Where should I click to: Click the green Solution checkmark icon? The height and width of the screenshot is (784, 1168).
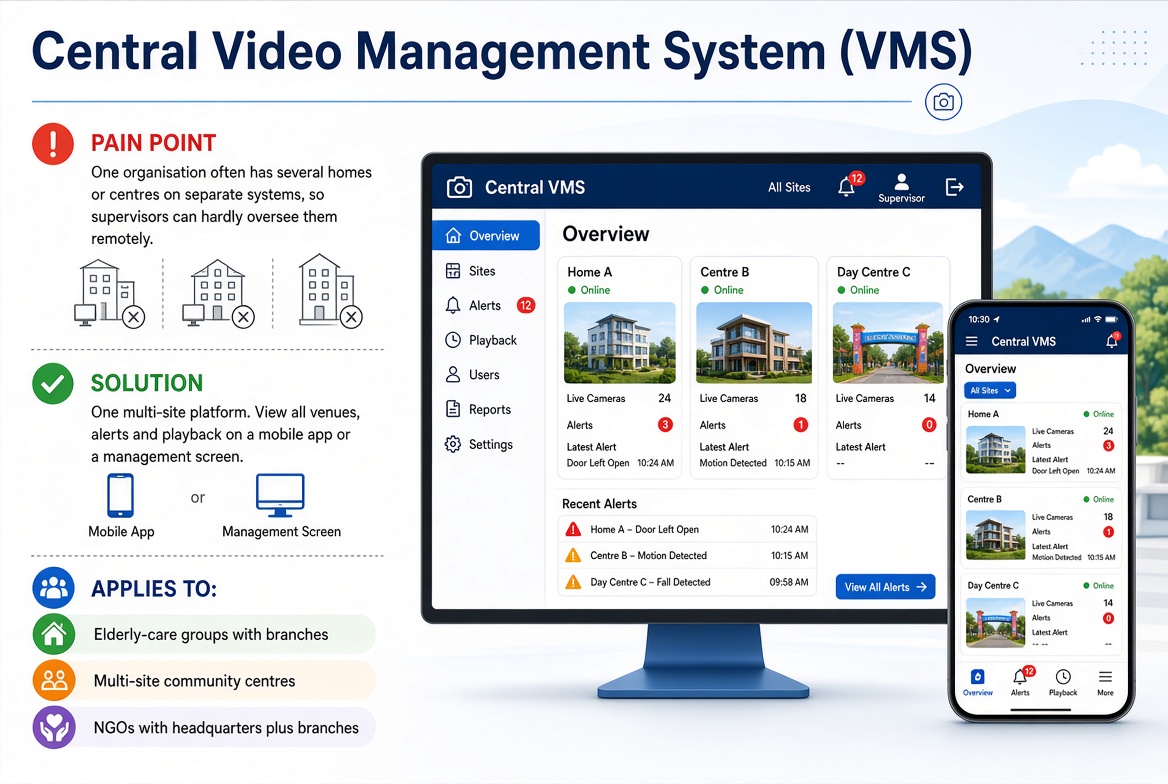[x=53, y=383]
